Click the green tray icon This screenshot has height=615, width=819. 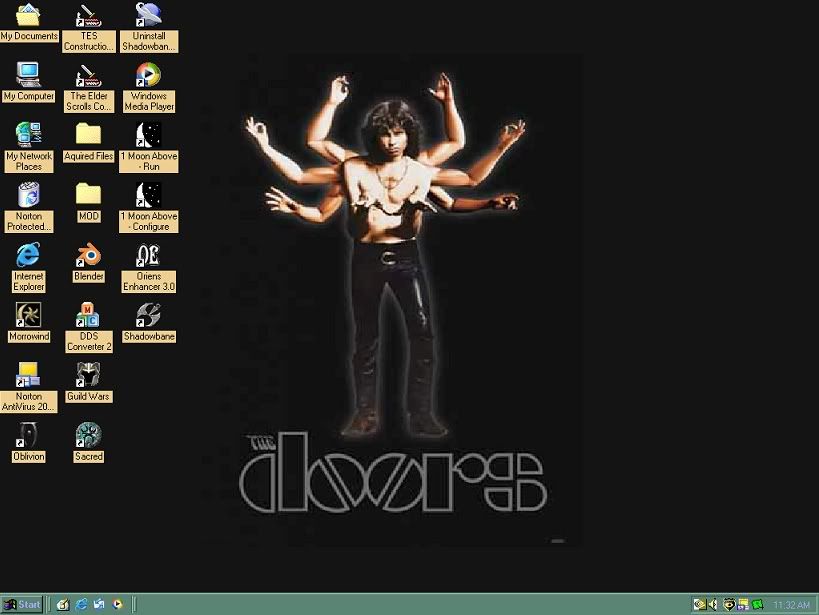coord(757,605)
